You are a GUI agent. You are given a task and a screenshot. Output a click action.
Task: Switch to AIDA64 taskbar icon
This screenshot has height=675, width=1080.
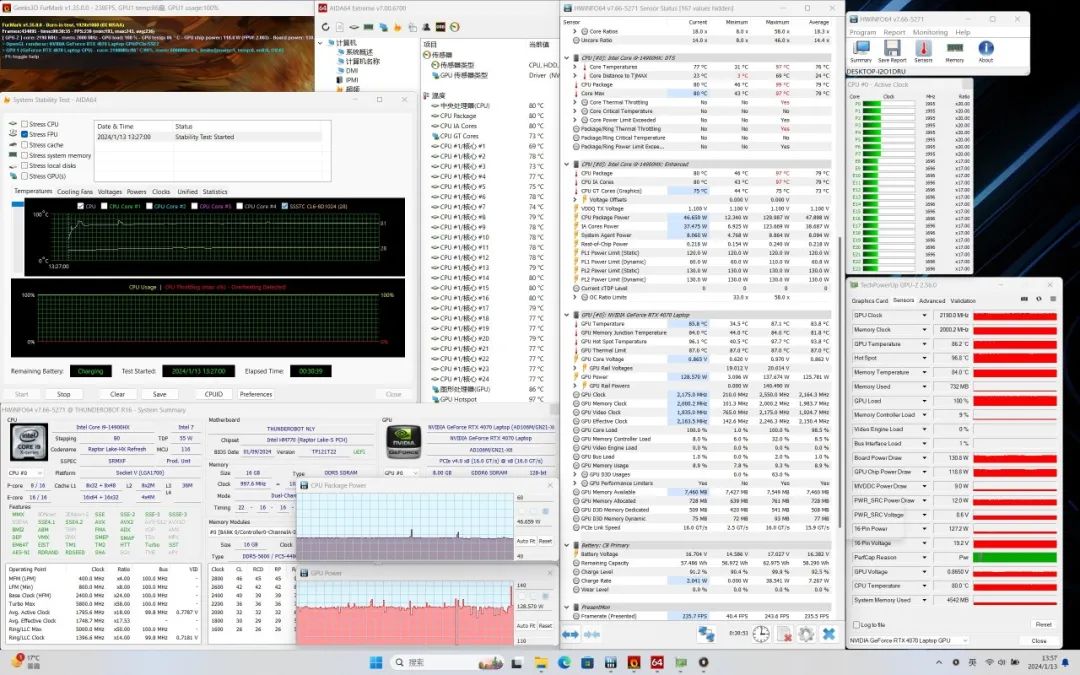coord(657,662)
